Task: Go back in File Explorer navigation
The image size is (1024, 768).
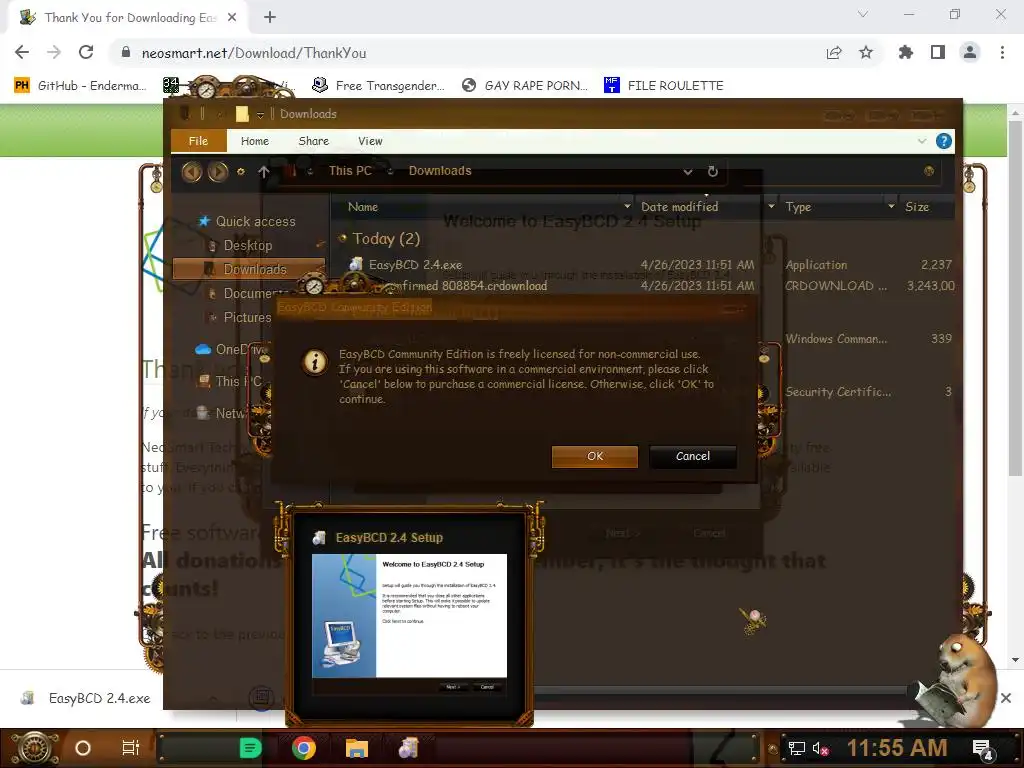Action: coord(191,172)
